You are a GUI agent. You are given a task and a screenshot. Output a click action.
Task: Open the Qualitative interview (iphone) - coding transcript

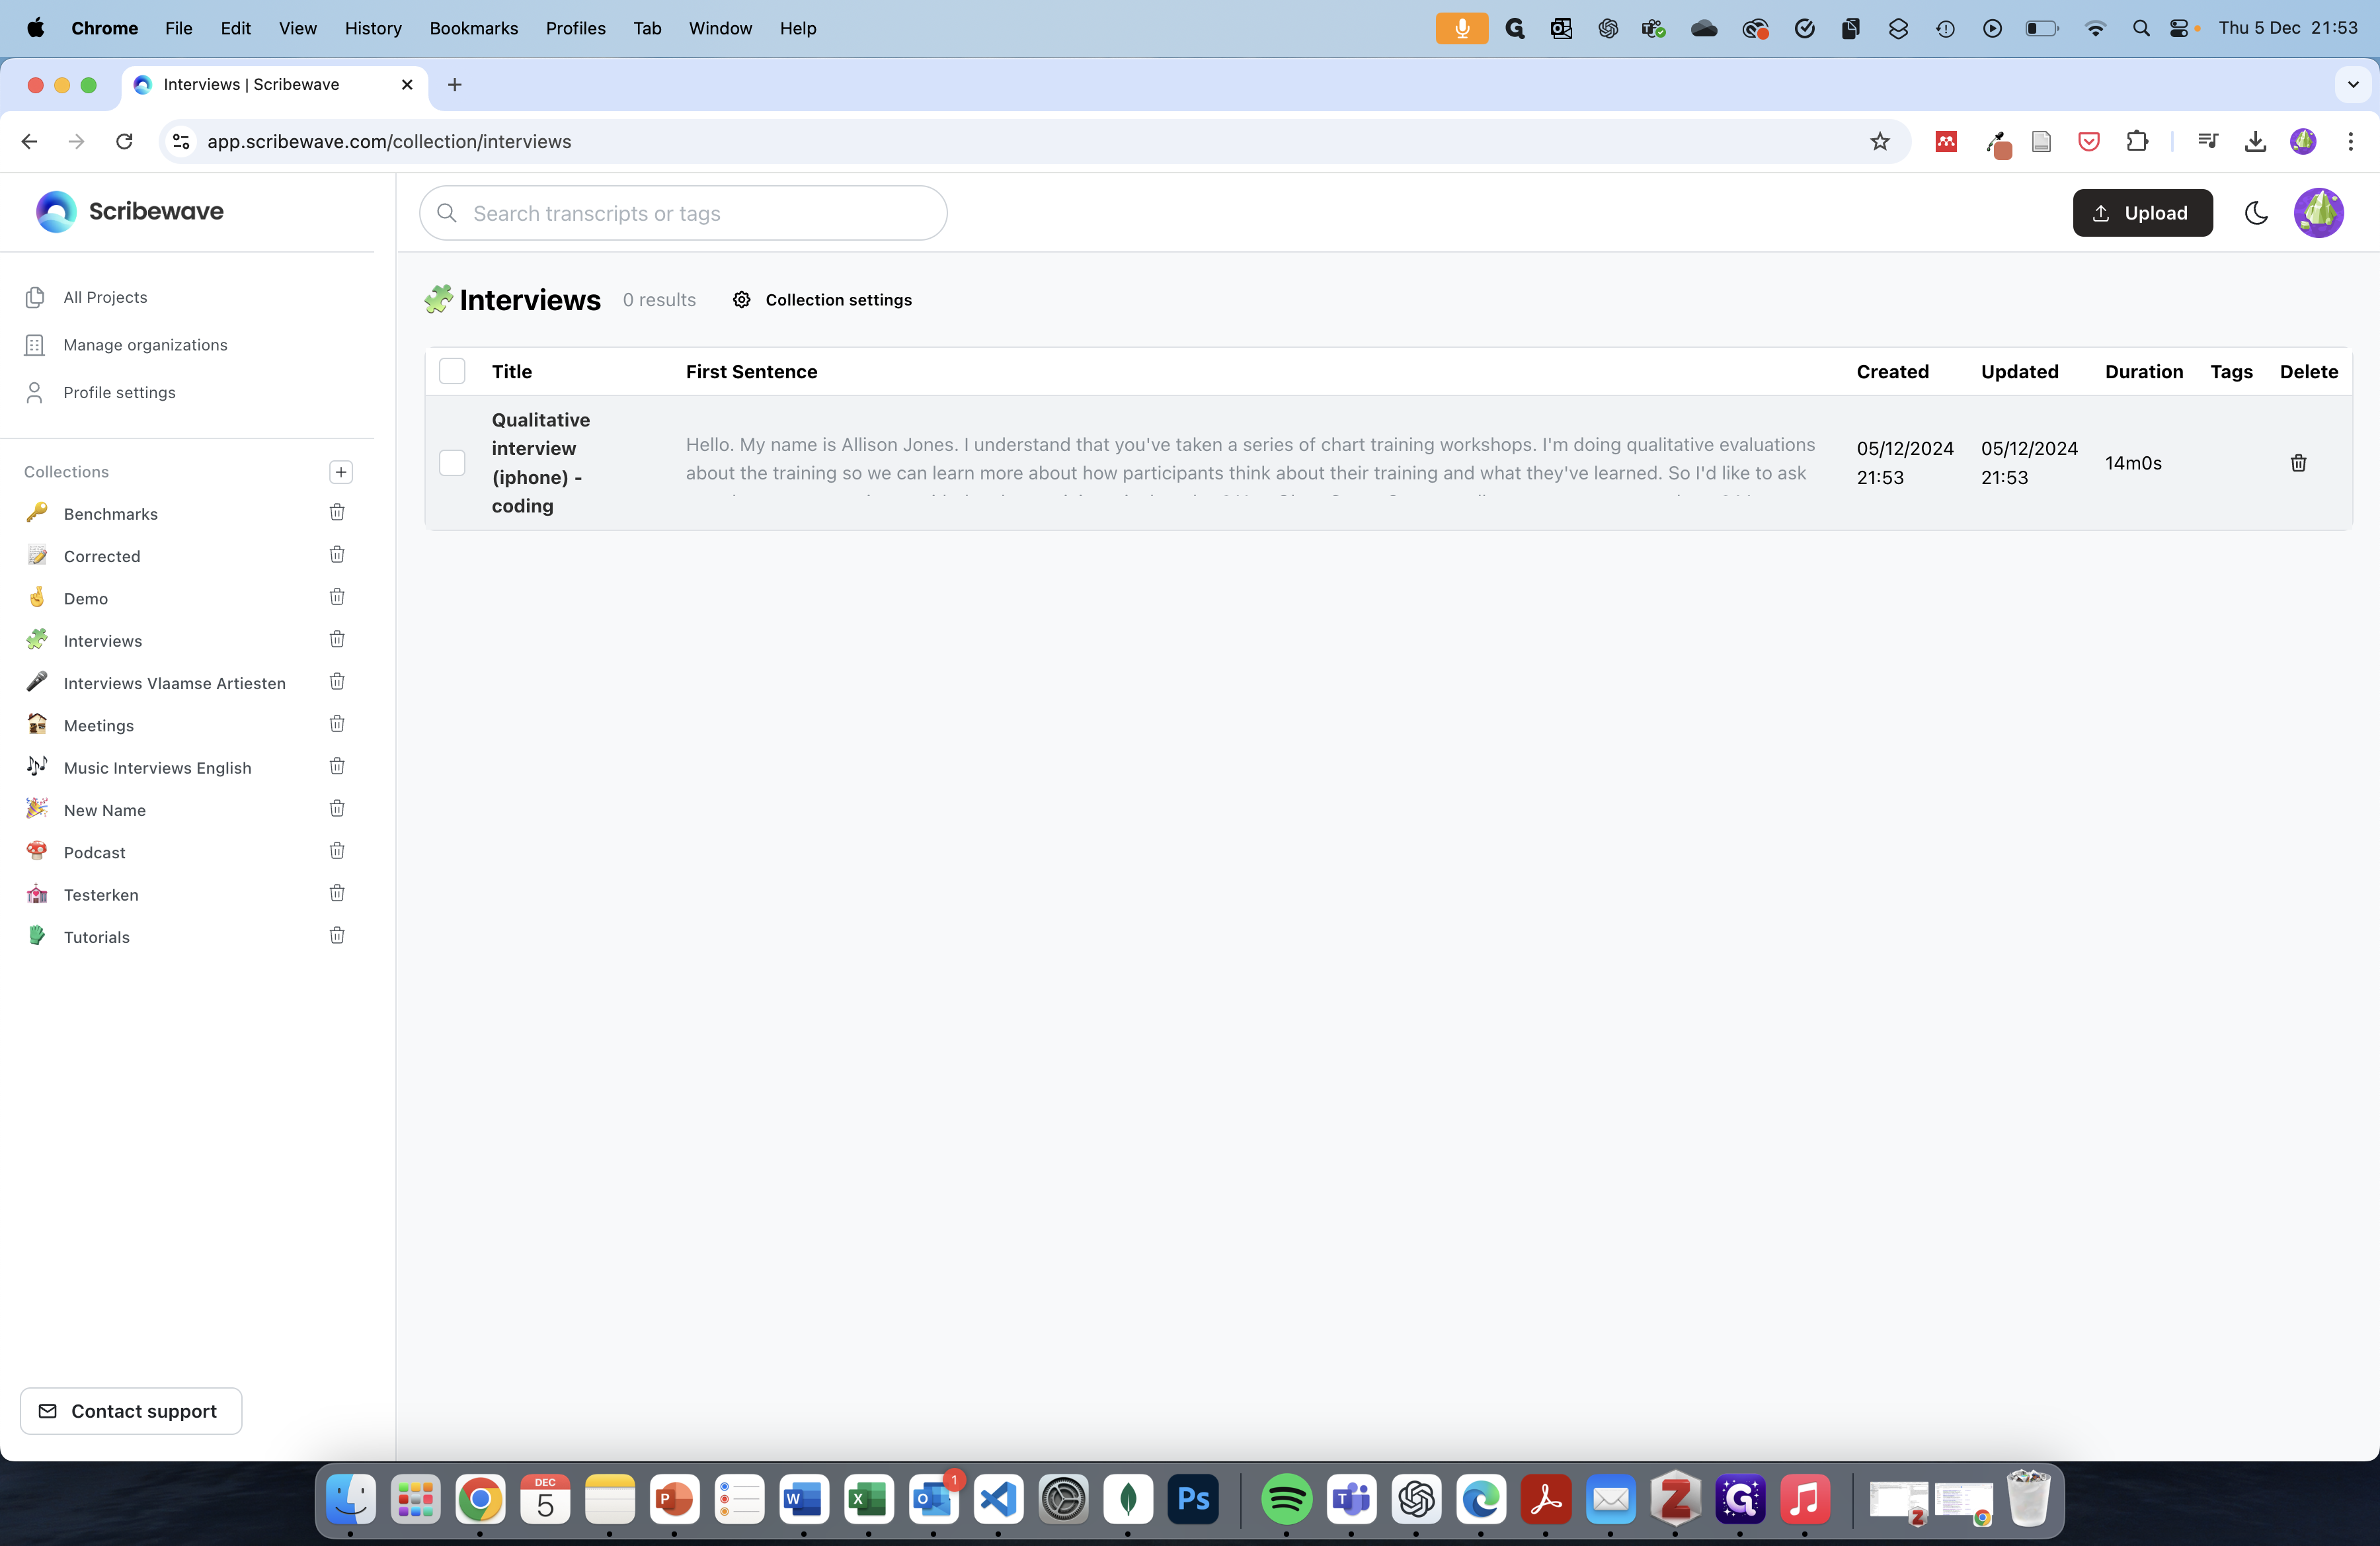tap(541, 463)
